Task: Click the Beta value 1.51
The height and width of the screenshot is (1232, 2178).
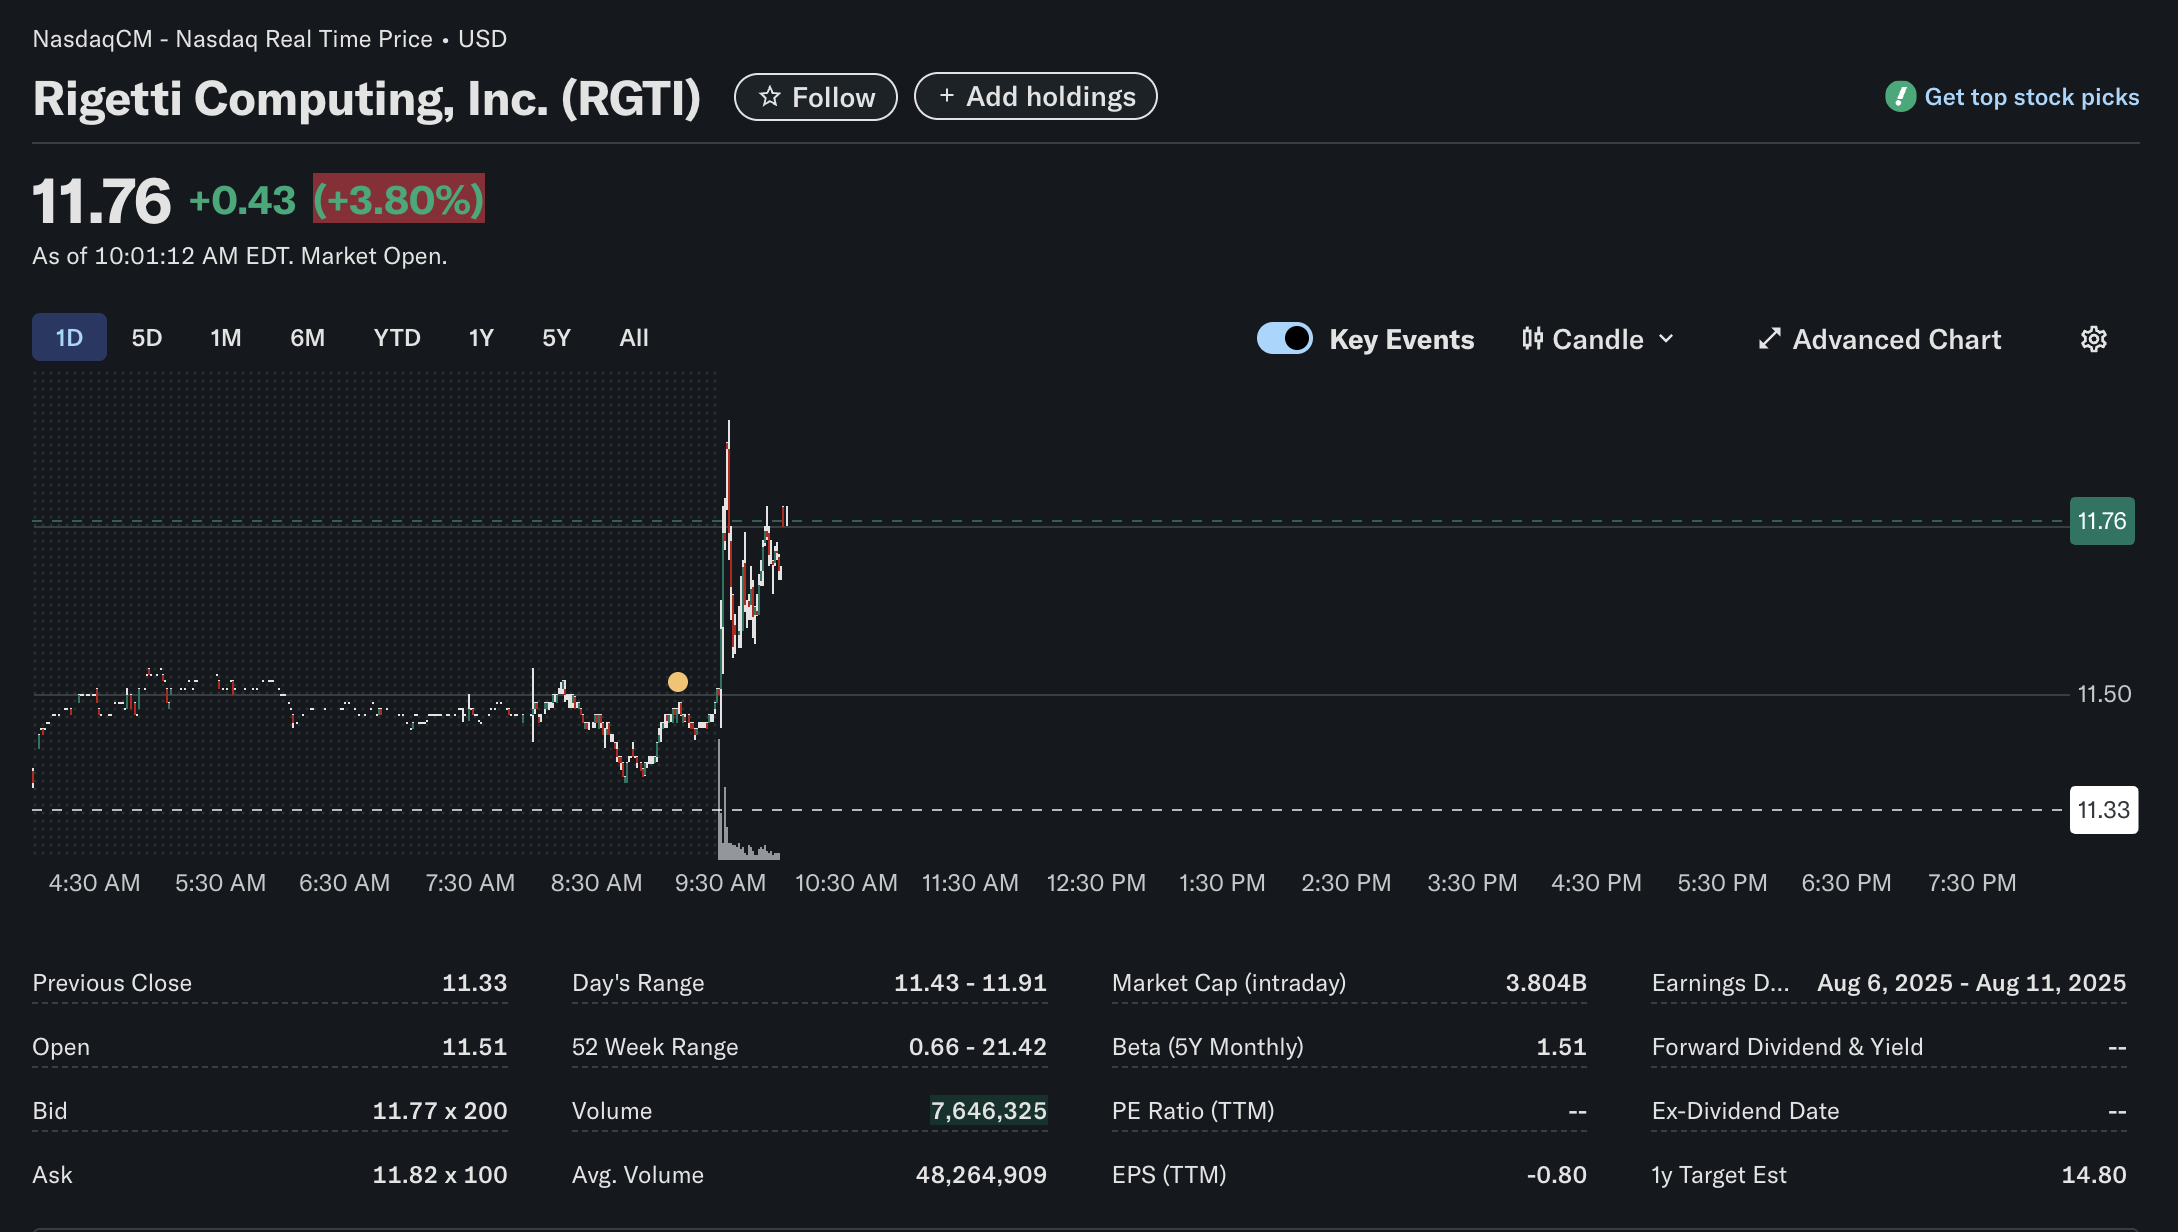Action: (x=1561, y=1047)
